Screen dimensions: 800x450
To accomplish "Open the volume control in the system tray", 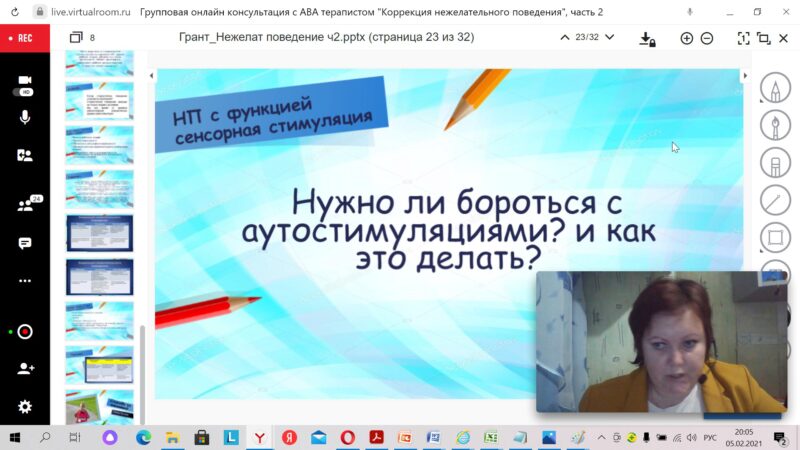I will click(x=691, y=437).
